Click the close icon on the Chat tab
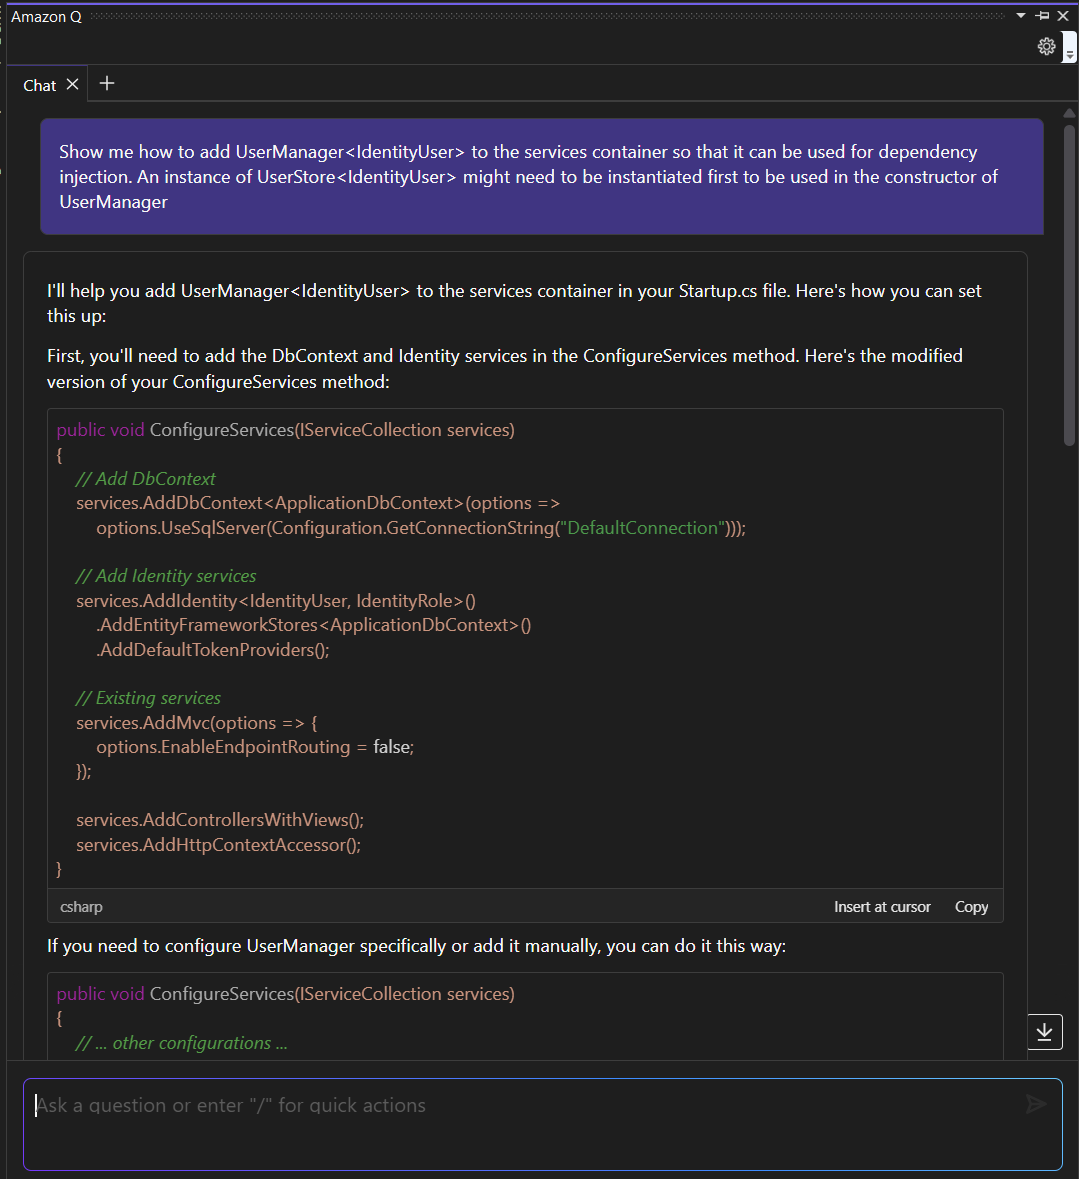Image resolution: width=1079 pixels, height=1179 pixels. 73,84
